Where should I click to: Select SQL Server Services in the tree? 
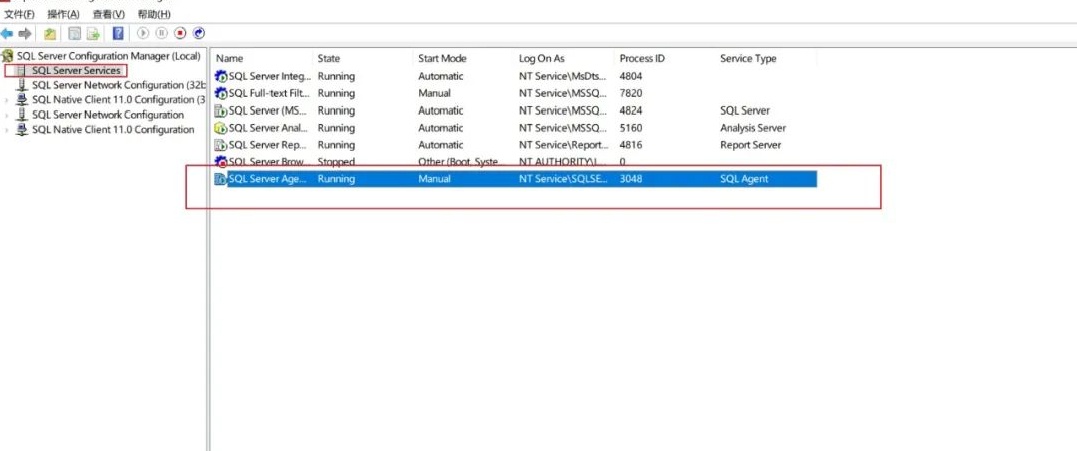[76, 71]
